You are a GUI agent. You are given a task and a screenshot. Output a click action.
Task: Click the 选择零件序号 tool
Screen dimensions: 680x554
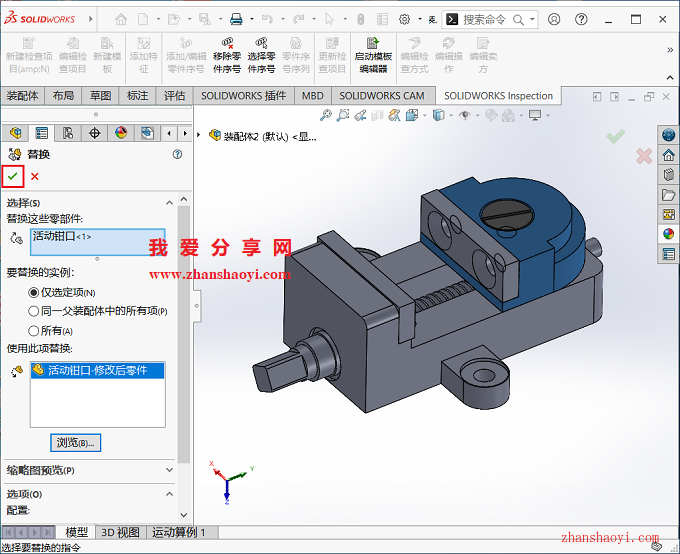pyautogui.click(x=262, y=56)
